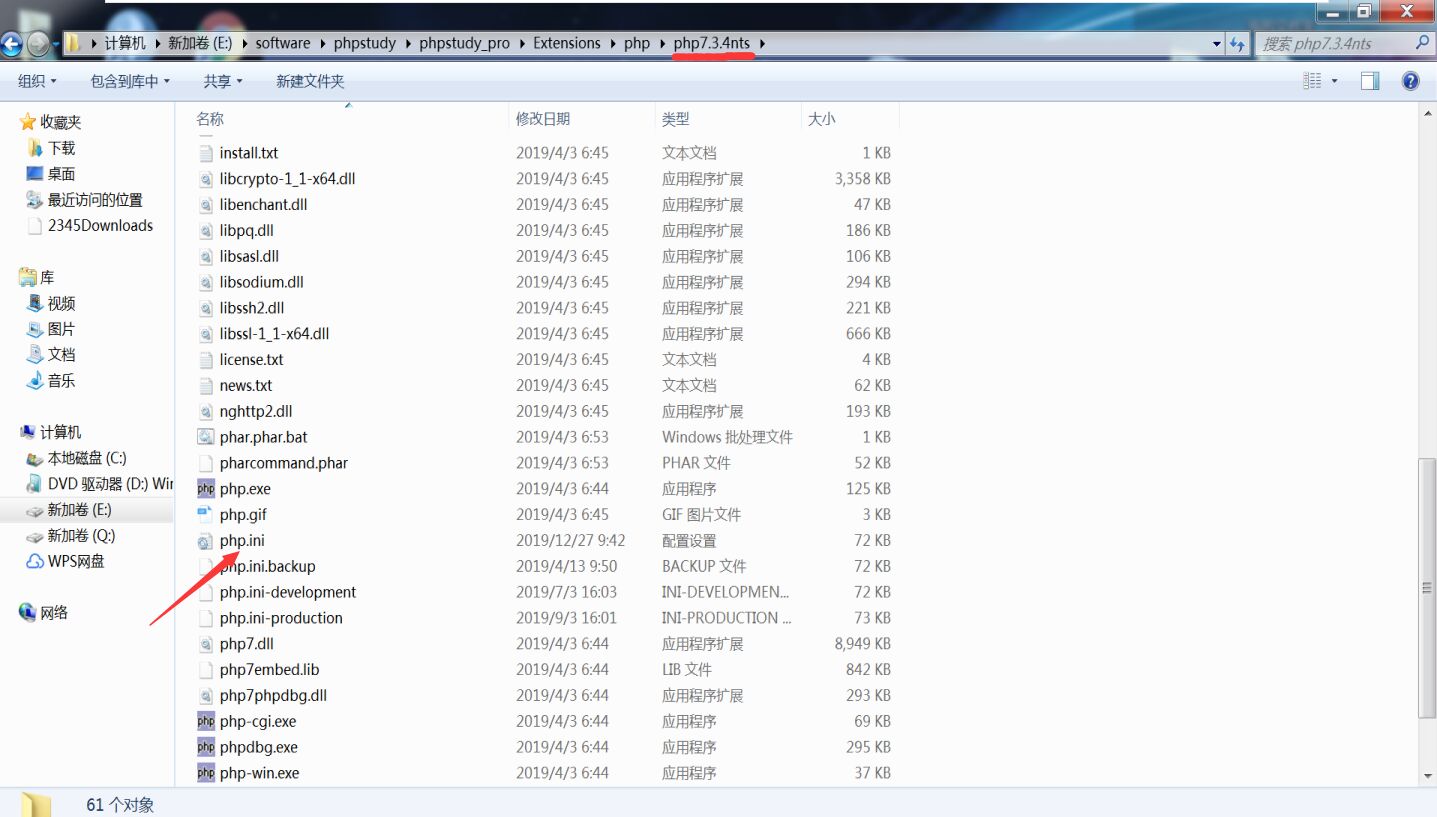Click the Help question mark icon

1410,81
